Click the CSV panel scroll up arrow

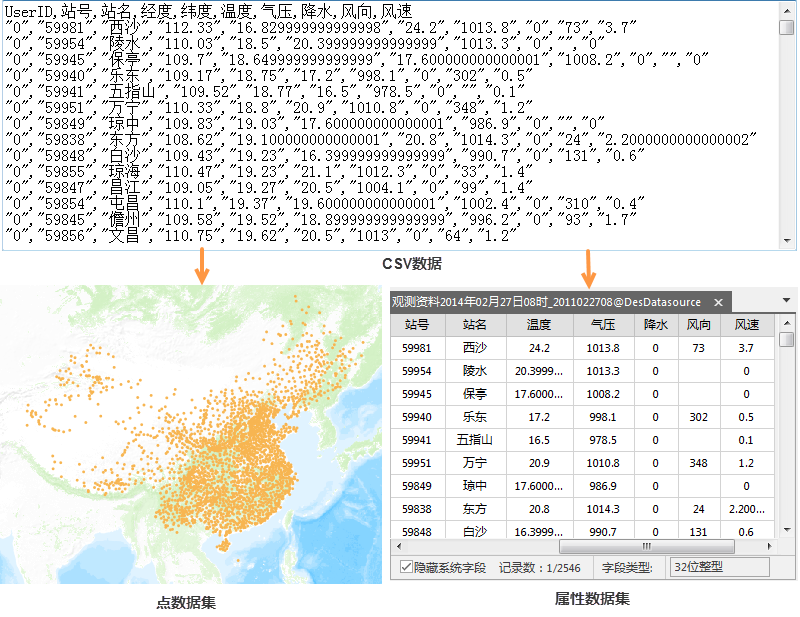(x=788, y=9)
